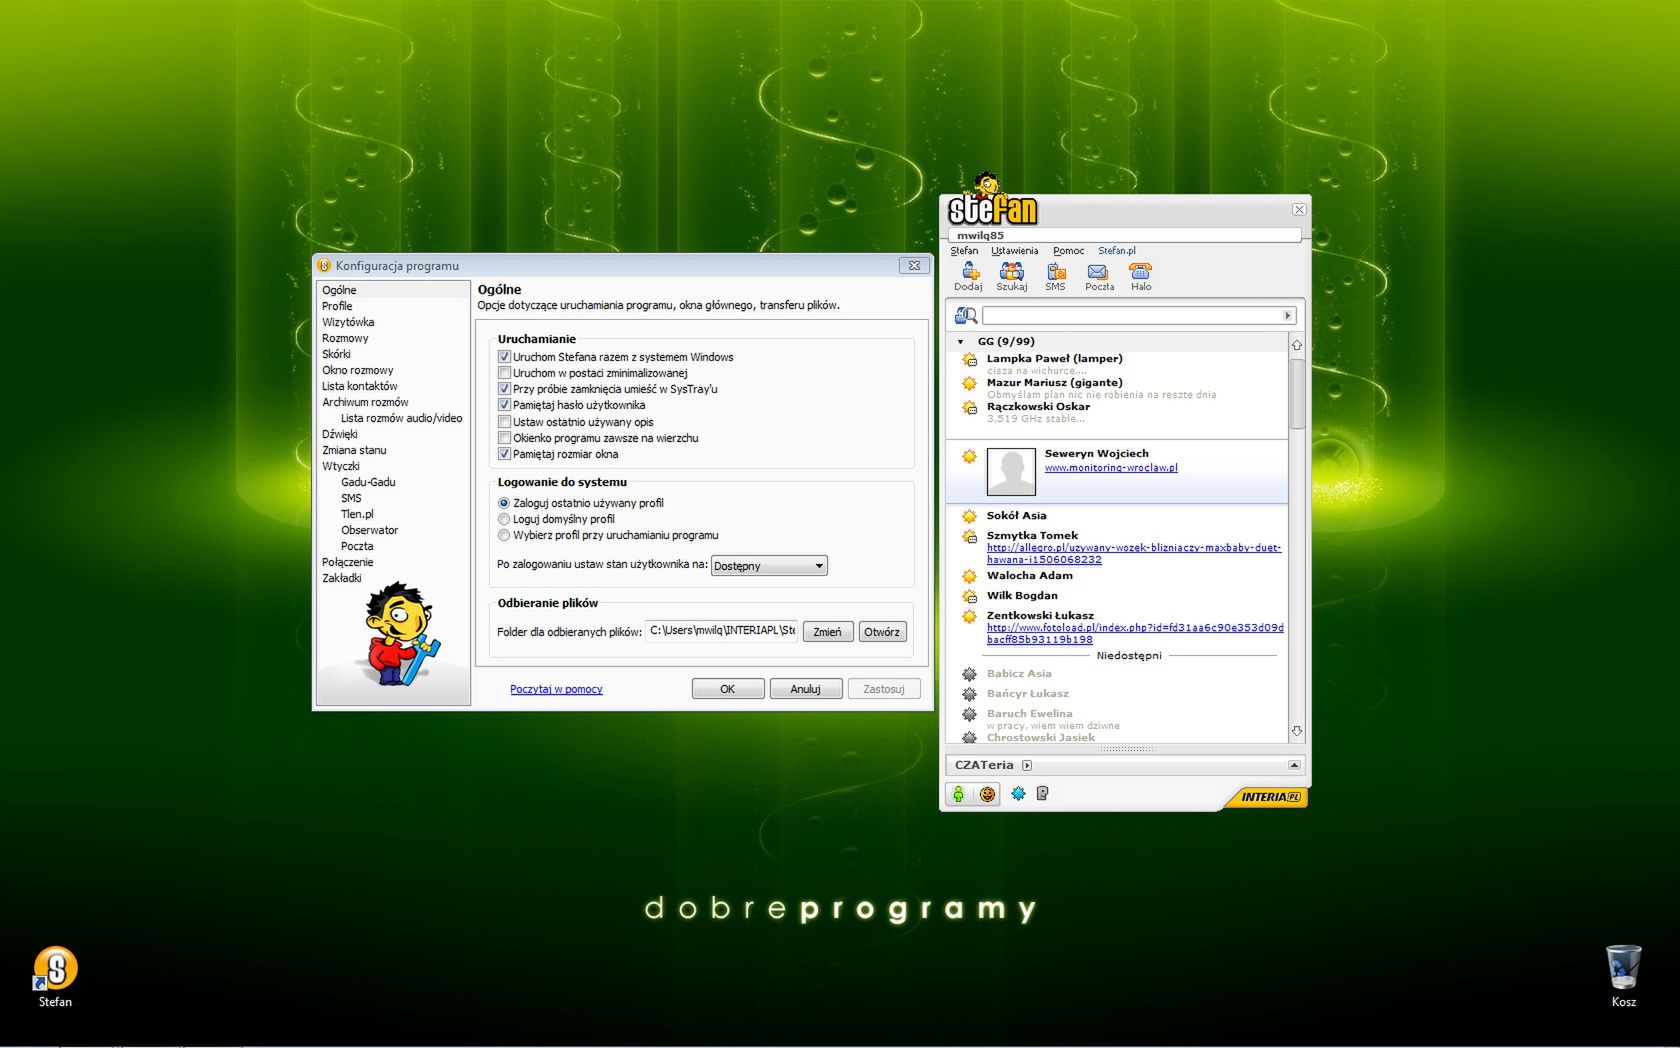Open the Pomoc menu
1680x1048 pixels.
point(1068,251)
